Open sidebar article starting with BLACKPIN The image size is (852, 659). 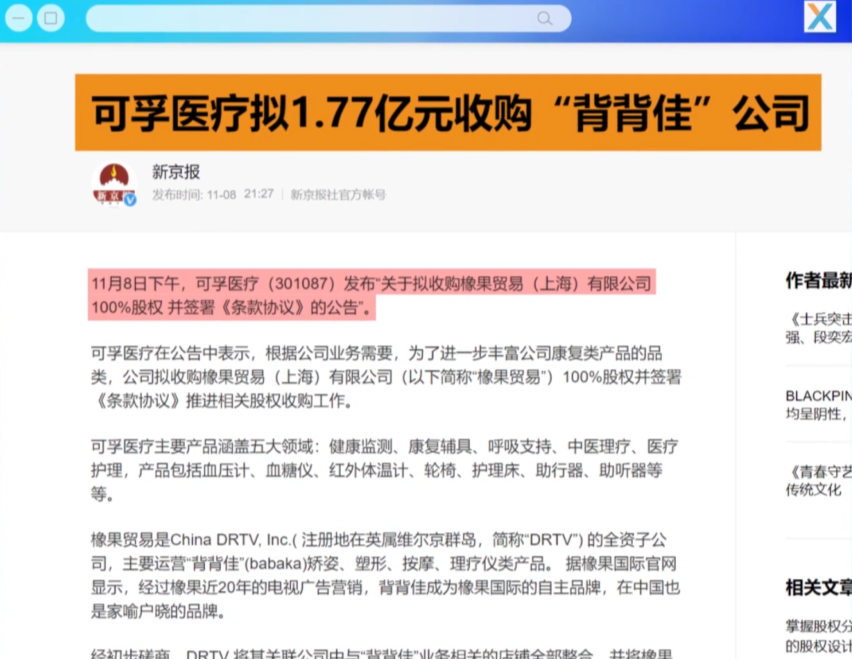pos(818,404)
